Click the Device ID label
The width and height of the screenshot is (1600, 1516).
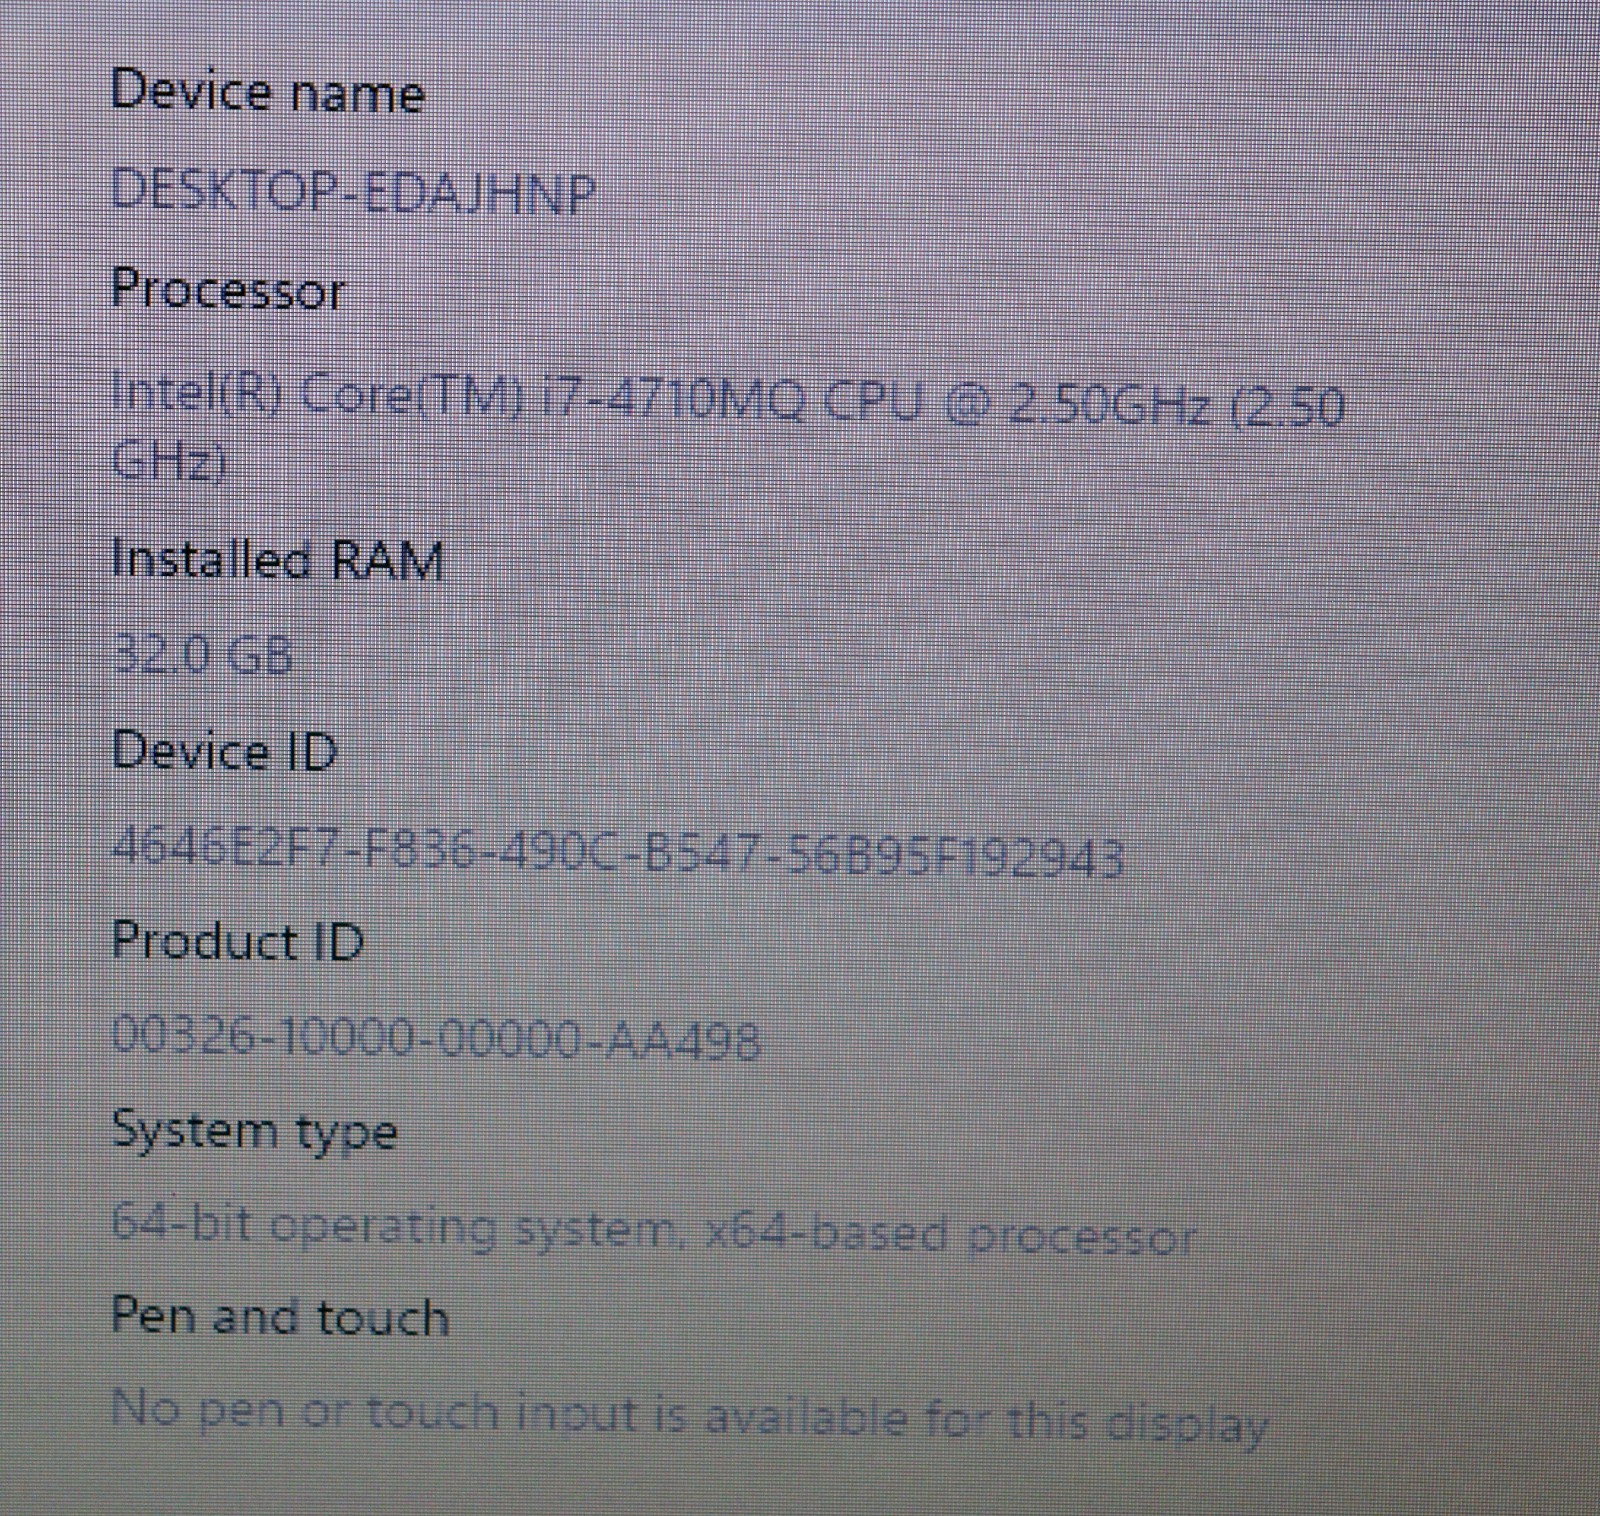click(224, 750)
